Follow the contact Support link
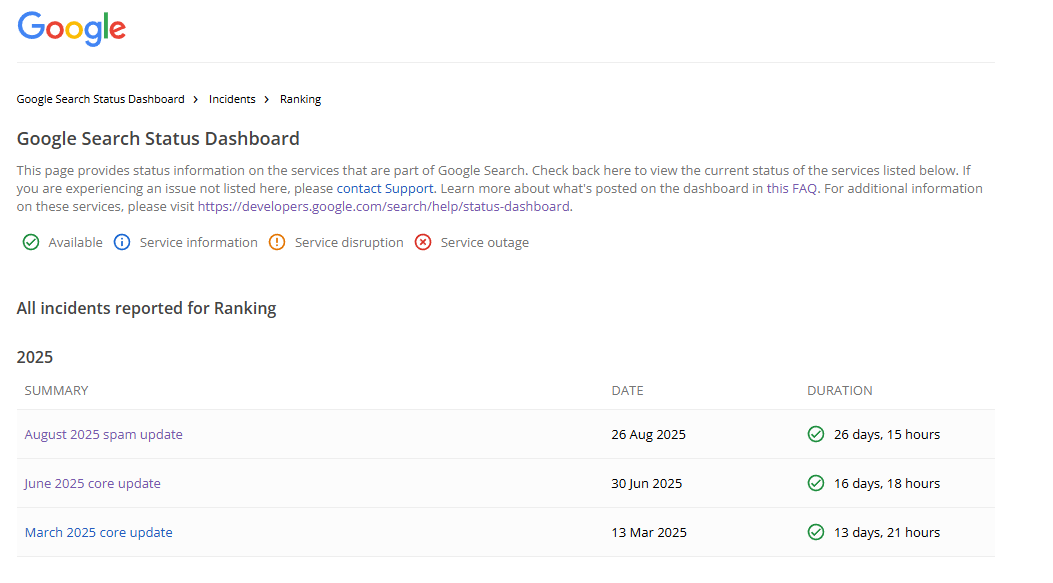 (x=385, y=188)
